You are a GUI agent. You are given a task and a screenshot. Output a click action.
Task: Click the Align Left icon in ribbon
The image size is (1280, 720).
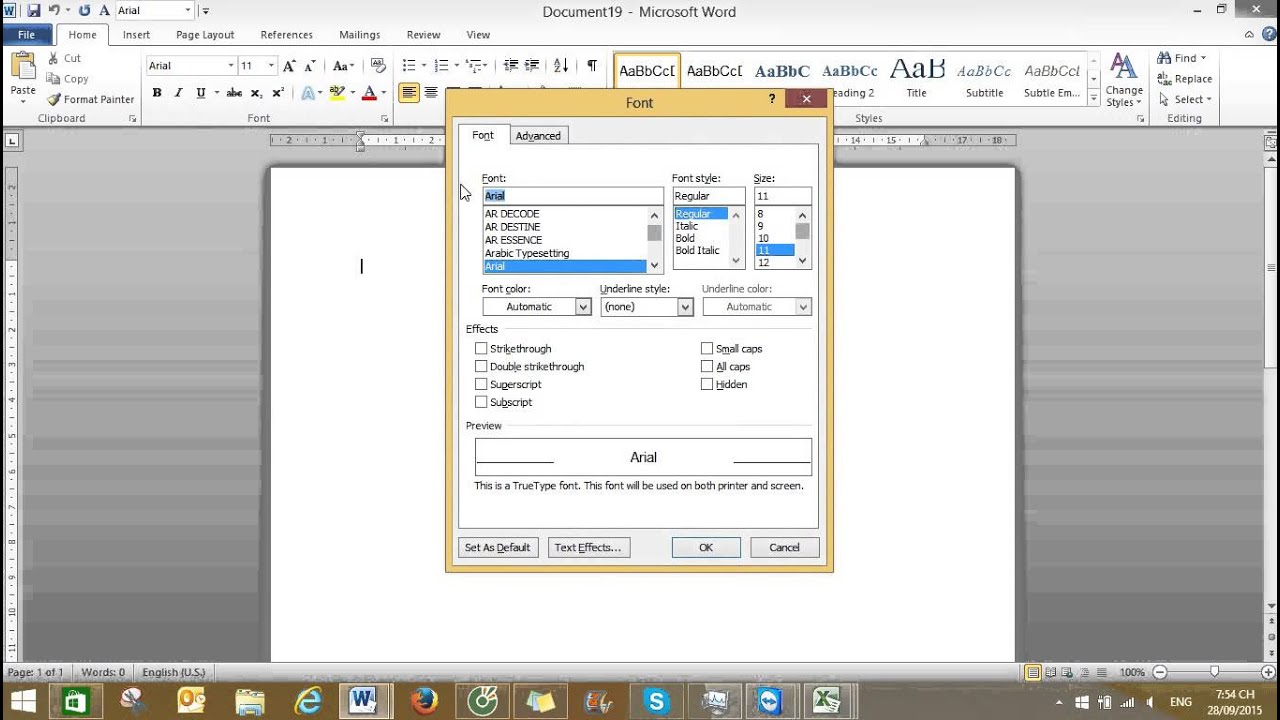coord(409,93)
